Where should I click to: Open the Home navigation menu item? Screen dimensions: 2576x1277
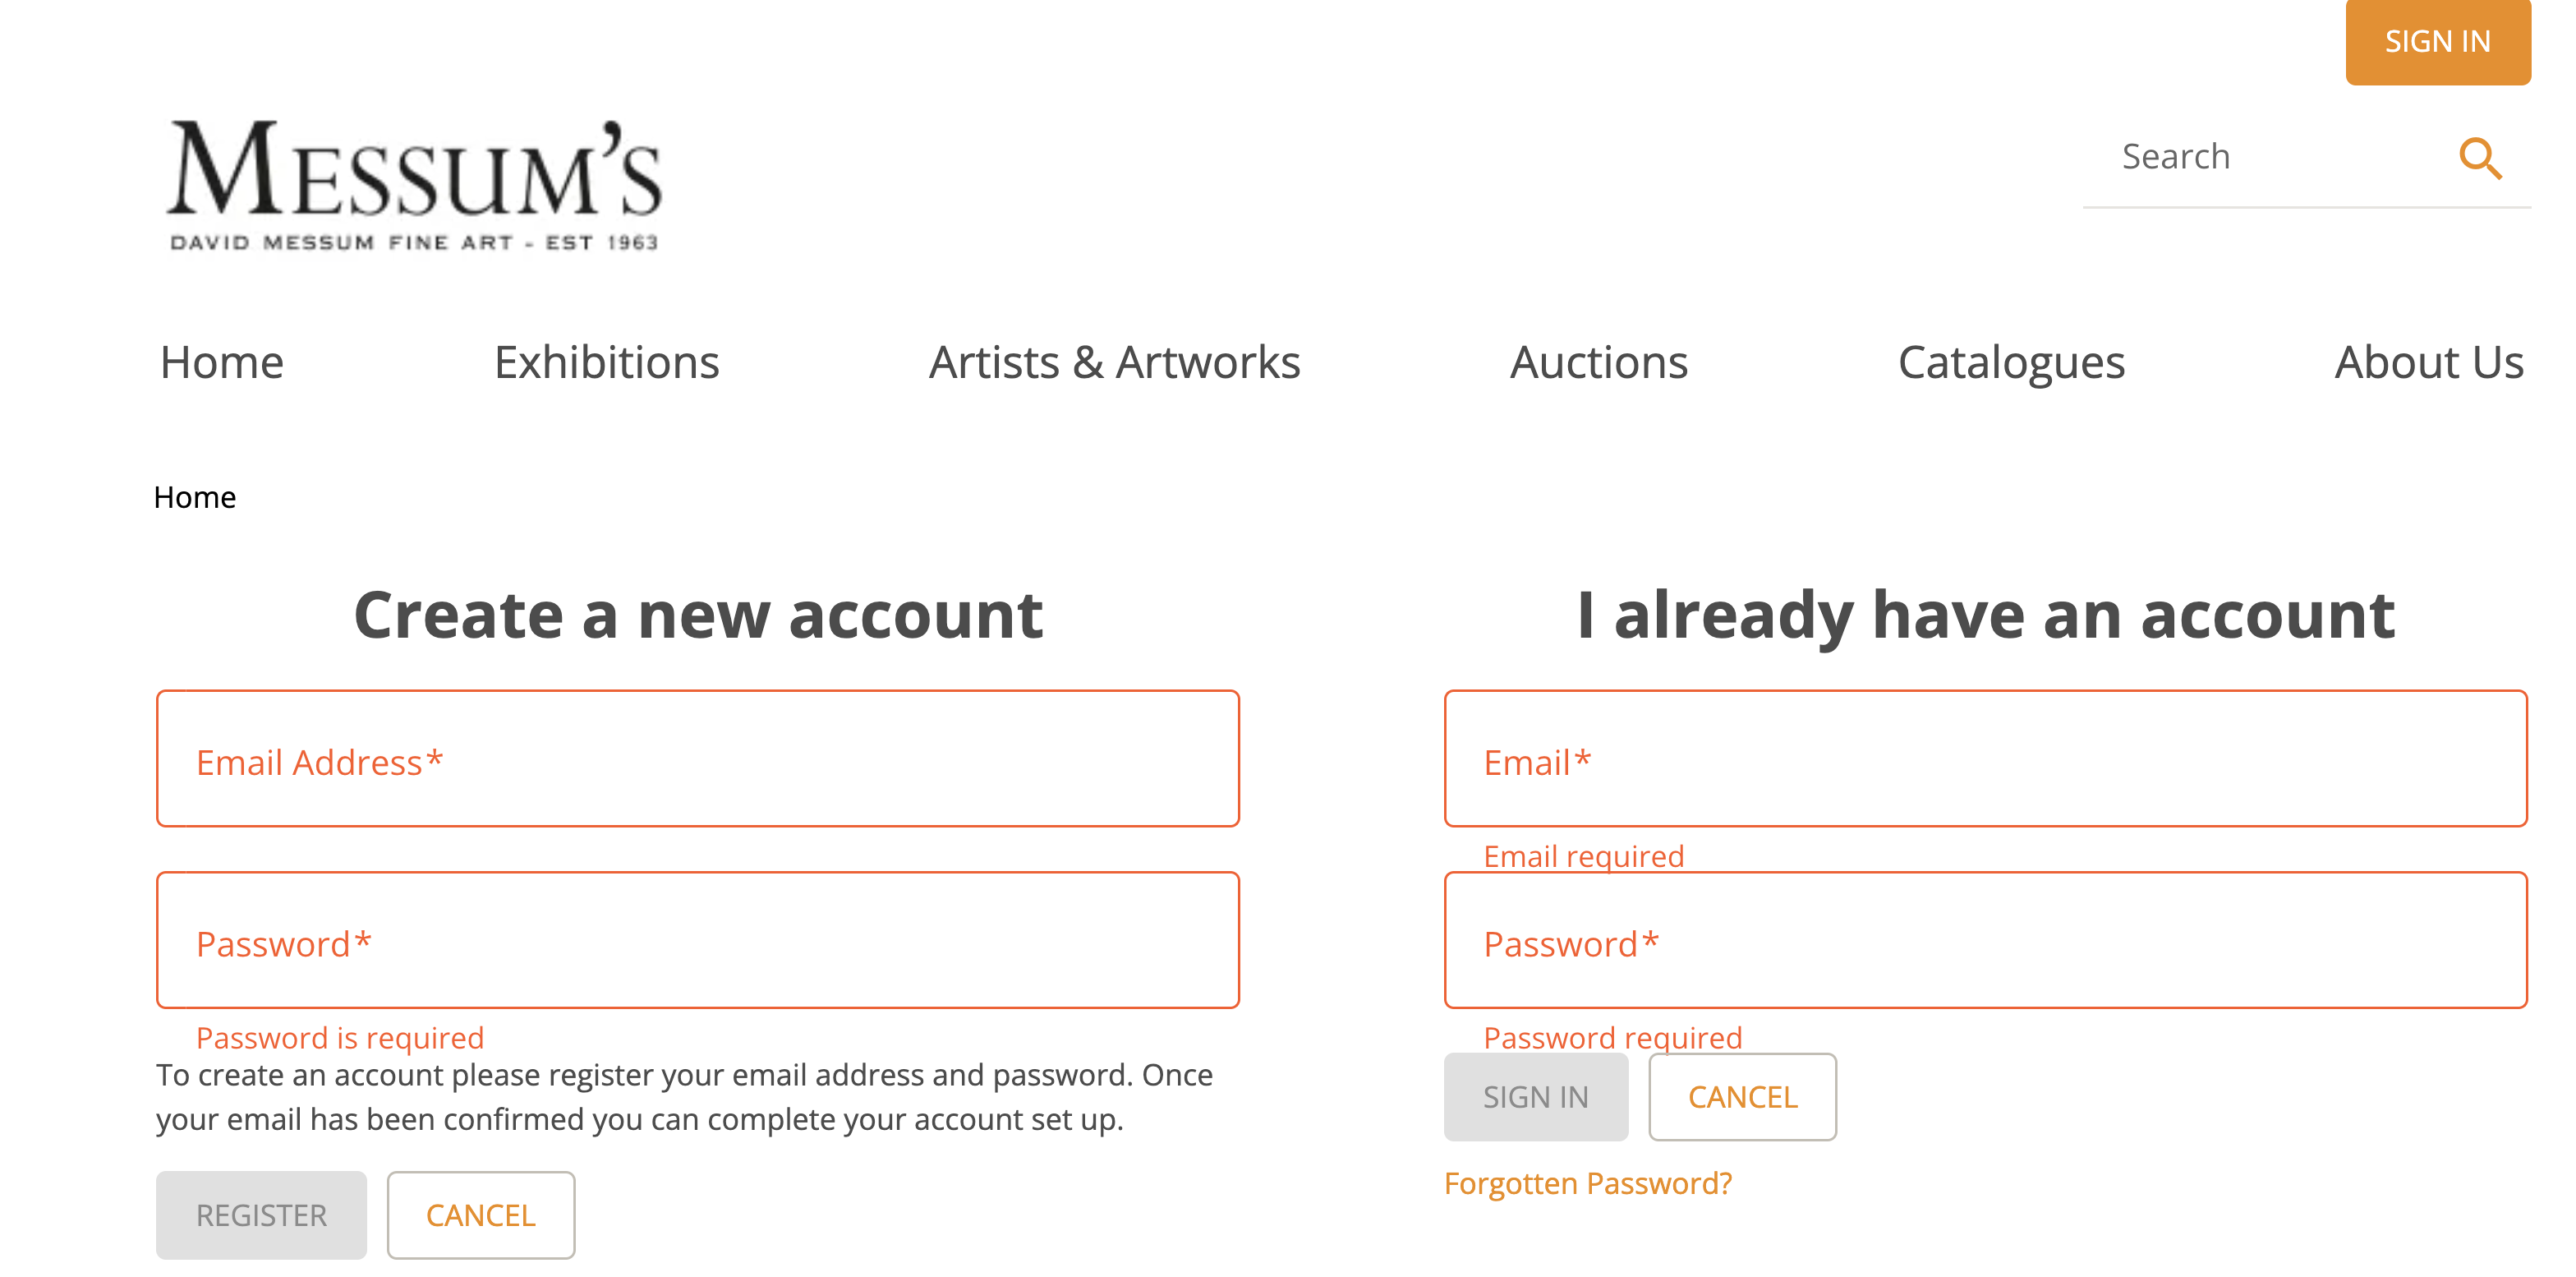point(221,362)
